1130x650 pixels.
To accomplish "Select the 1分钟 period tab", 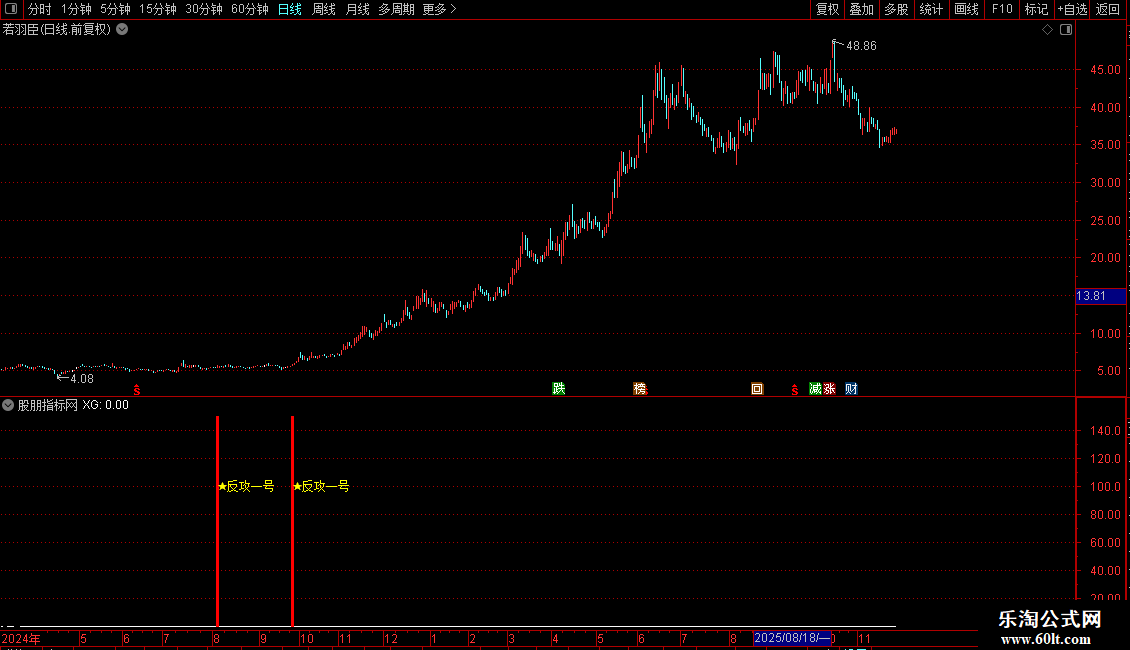I will click(x=76, y=9).
